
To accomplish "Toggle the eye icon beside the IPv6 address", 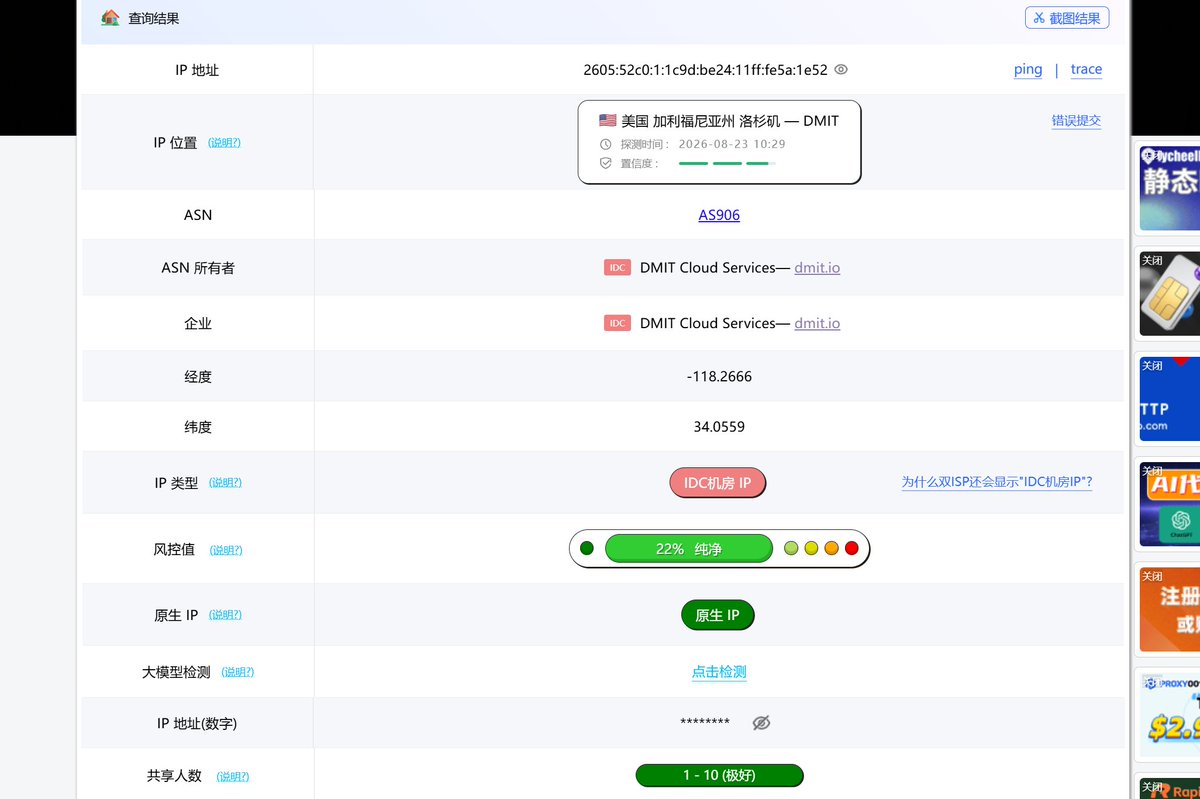I will tap(841, 70).
